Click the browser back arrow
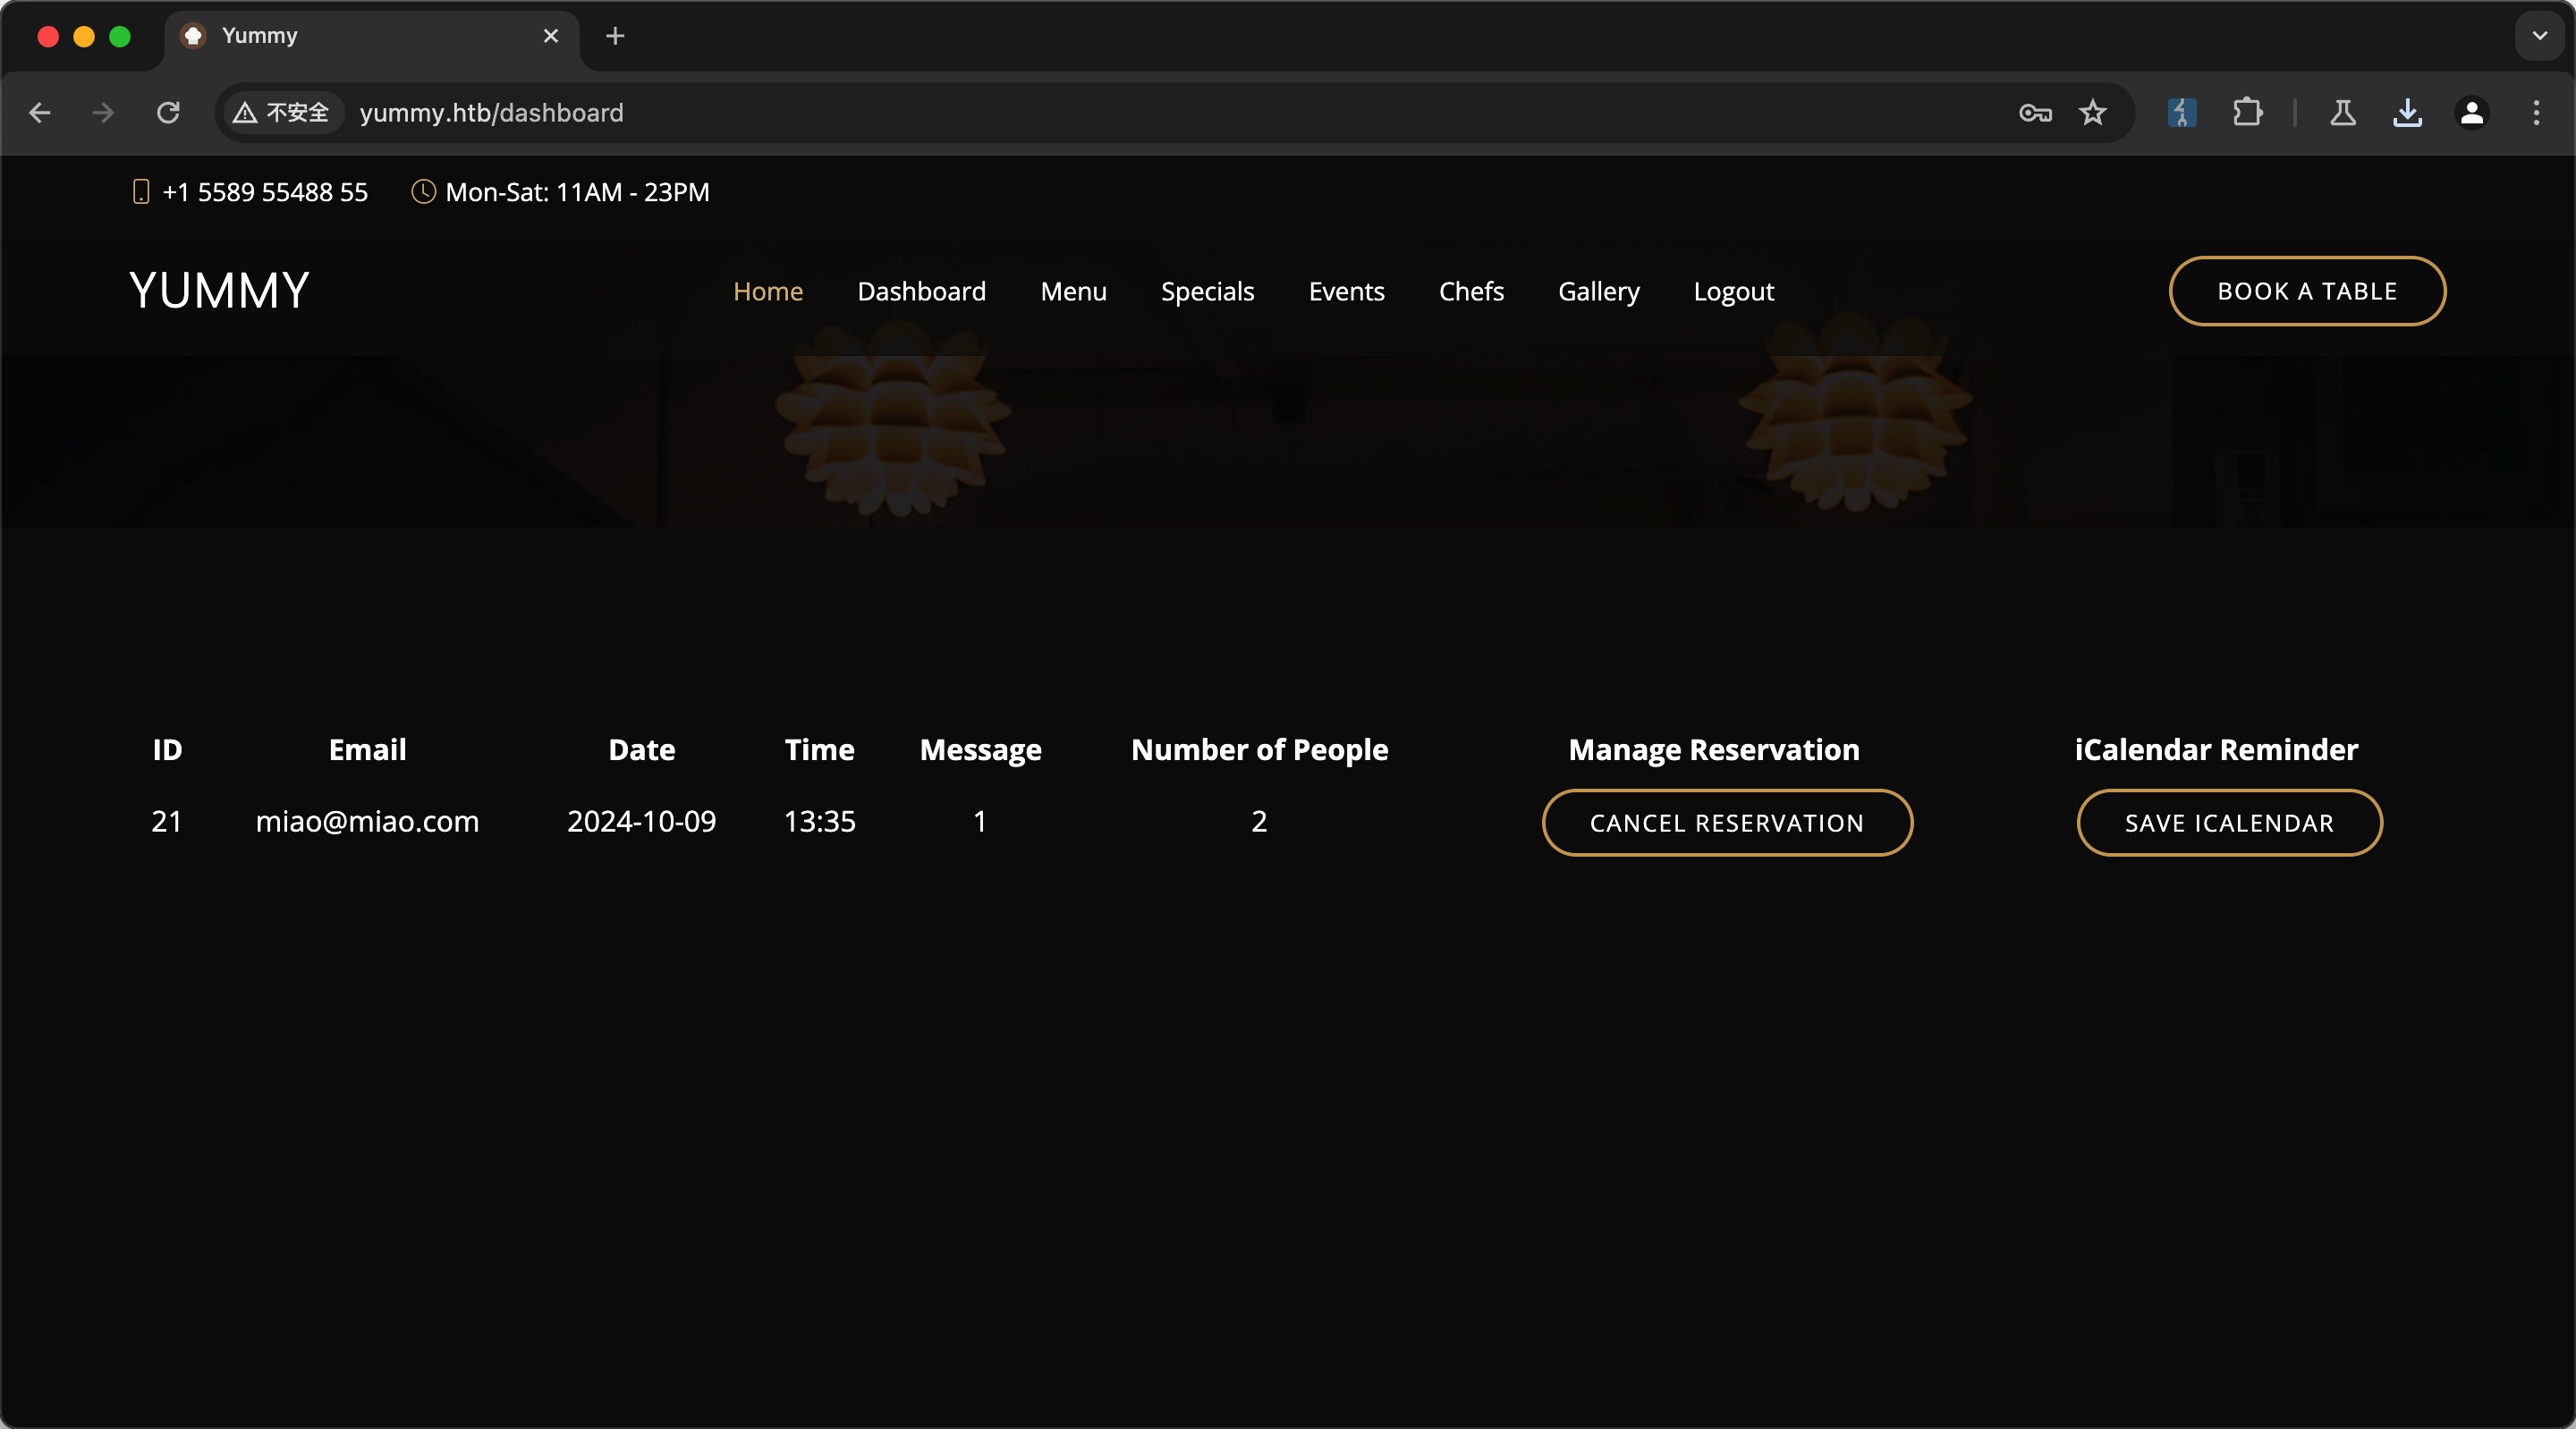The height and width of the screenshot is (1429, 2576). click(40, 113)
